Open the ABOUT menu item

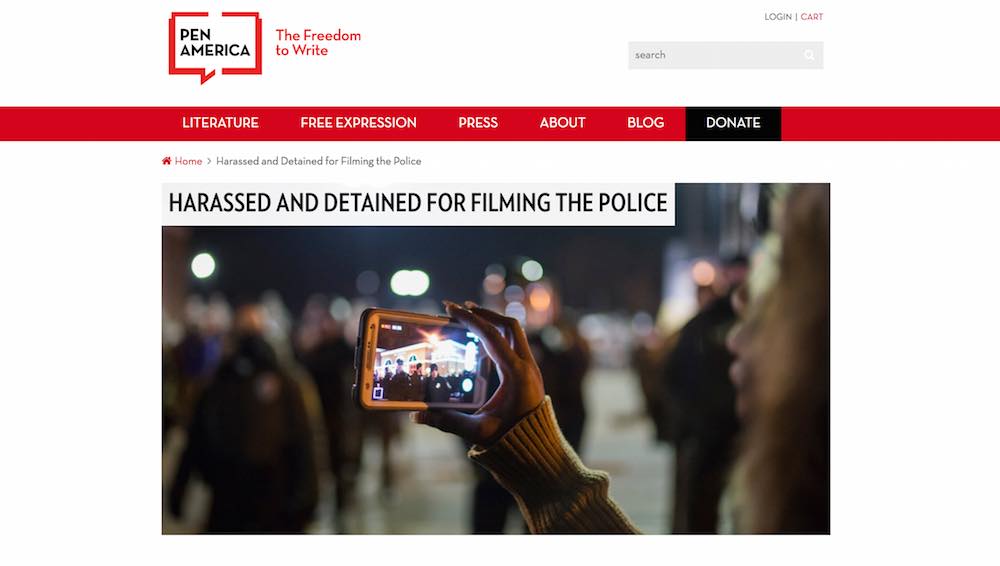[562, 123]
